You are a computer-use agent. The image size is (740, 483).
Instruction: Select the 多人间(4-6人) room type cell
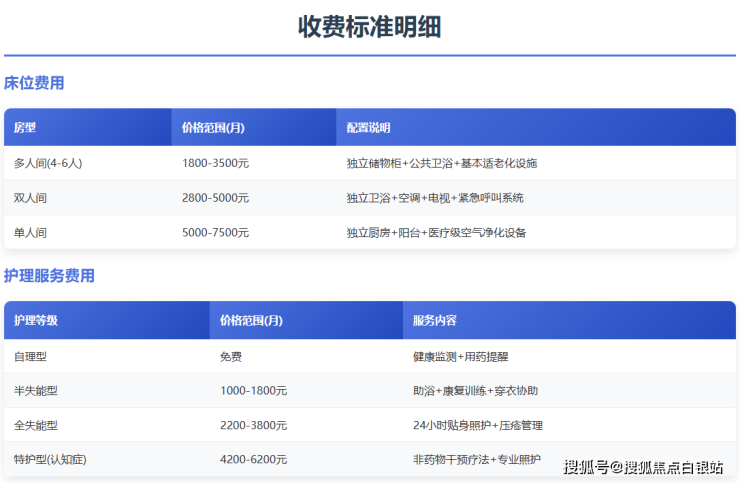[x=48, y=163]
